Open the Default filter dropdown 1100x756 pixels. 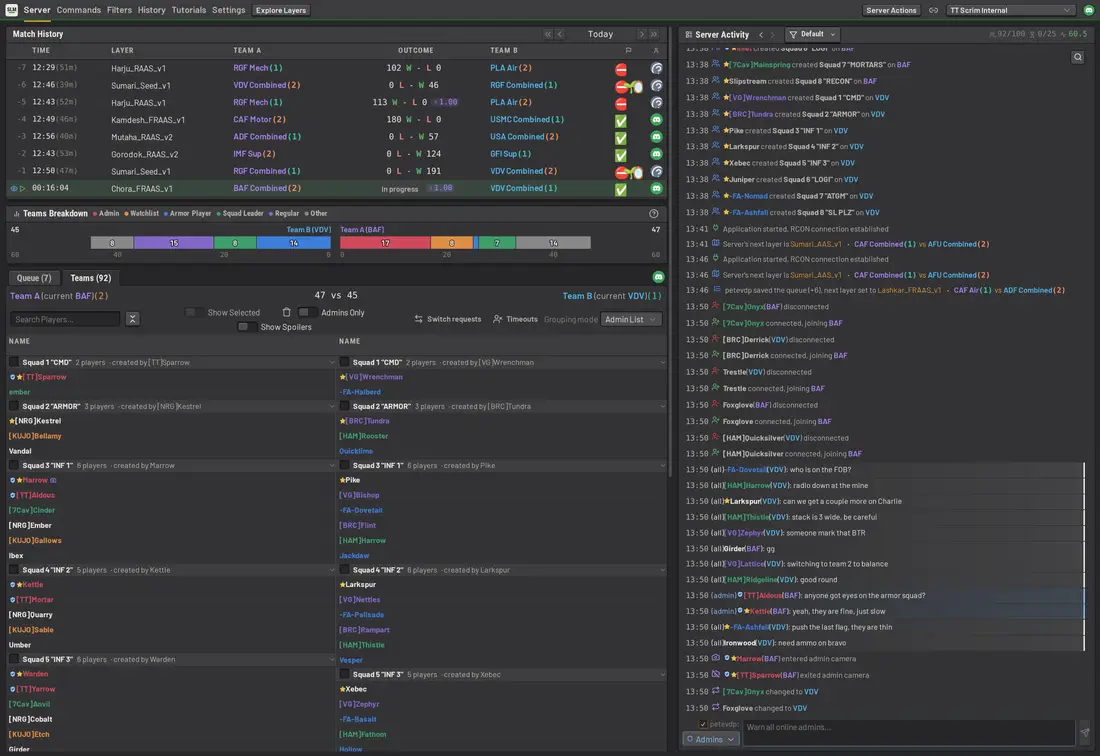point(812,34)
